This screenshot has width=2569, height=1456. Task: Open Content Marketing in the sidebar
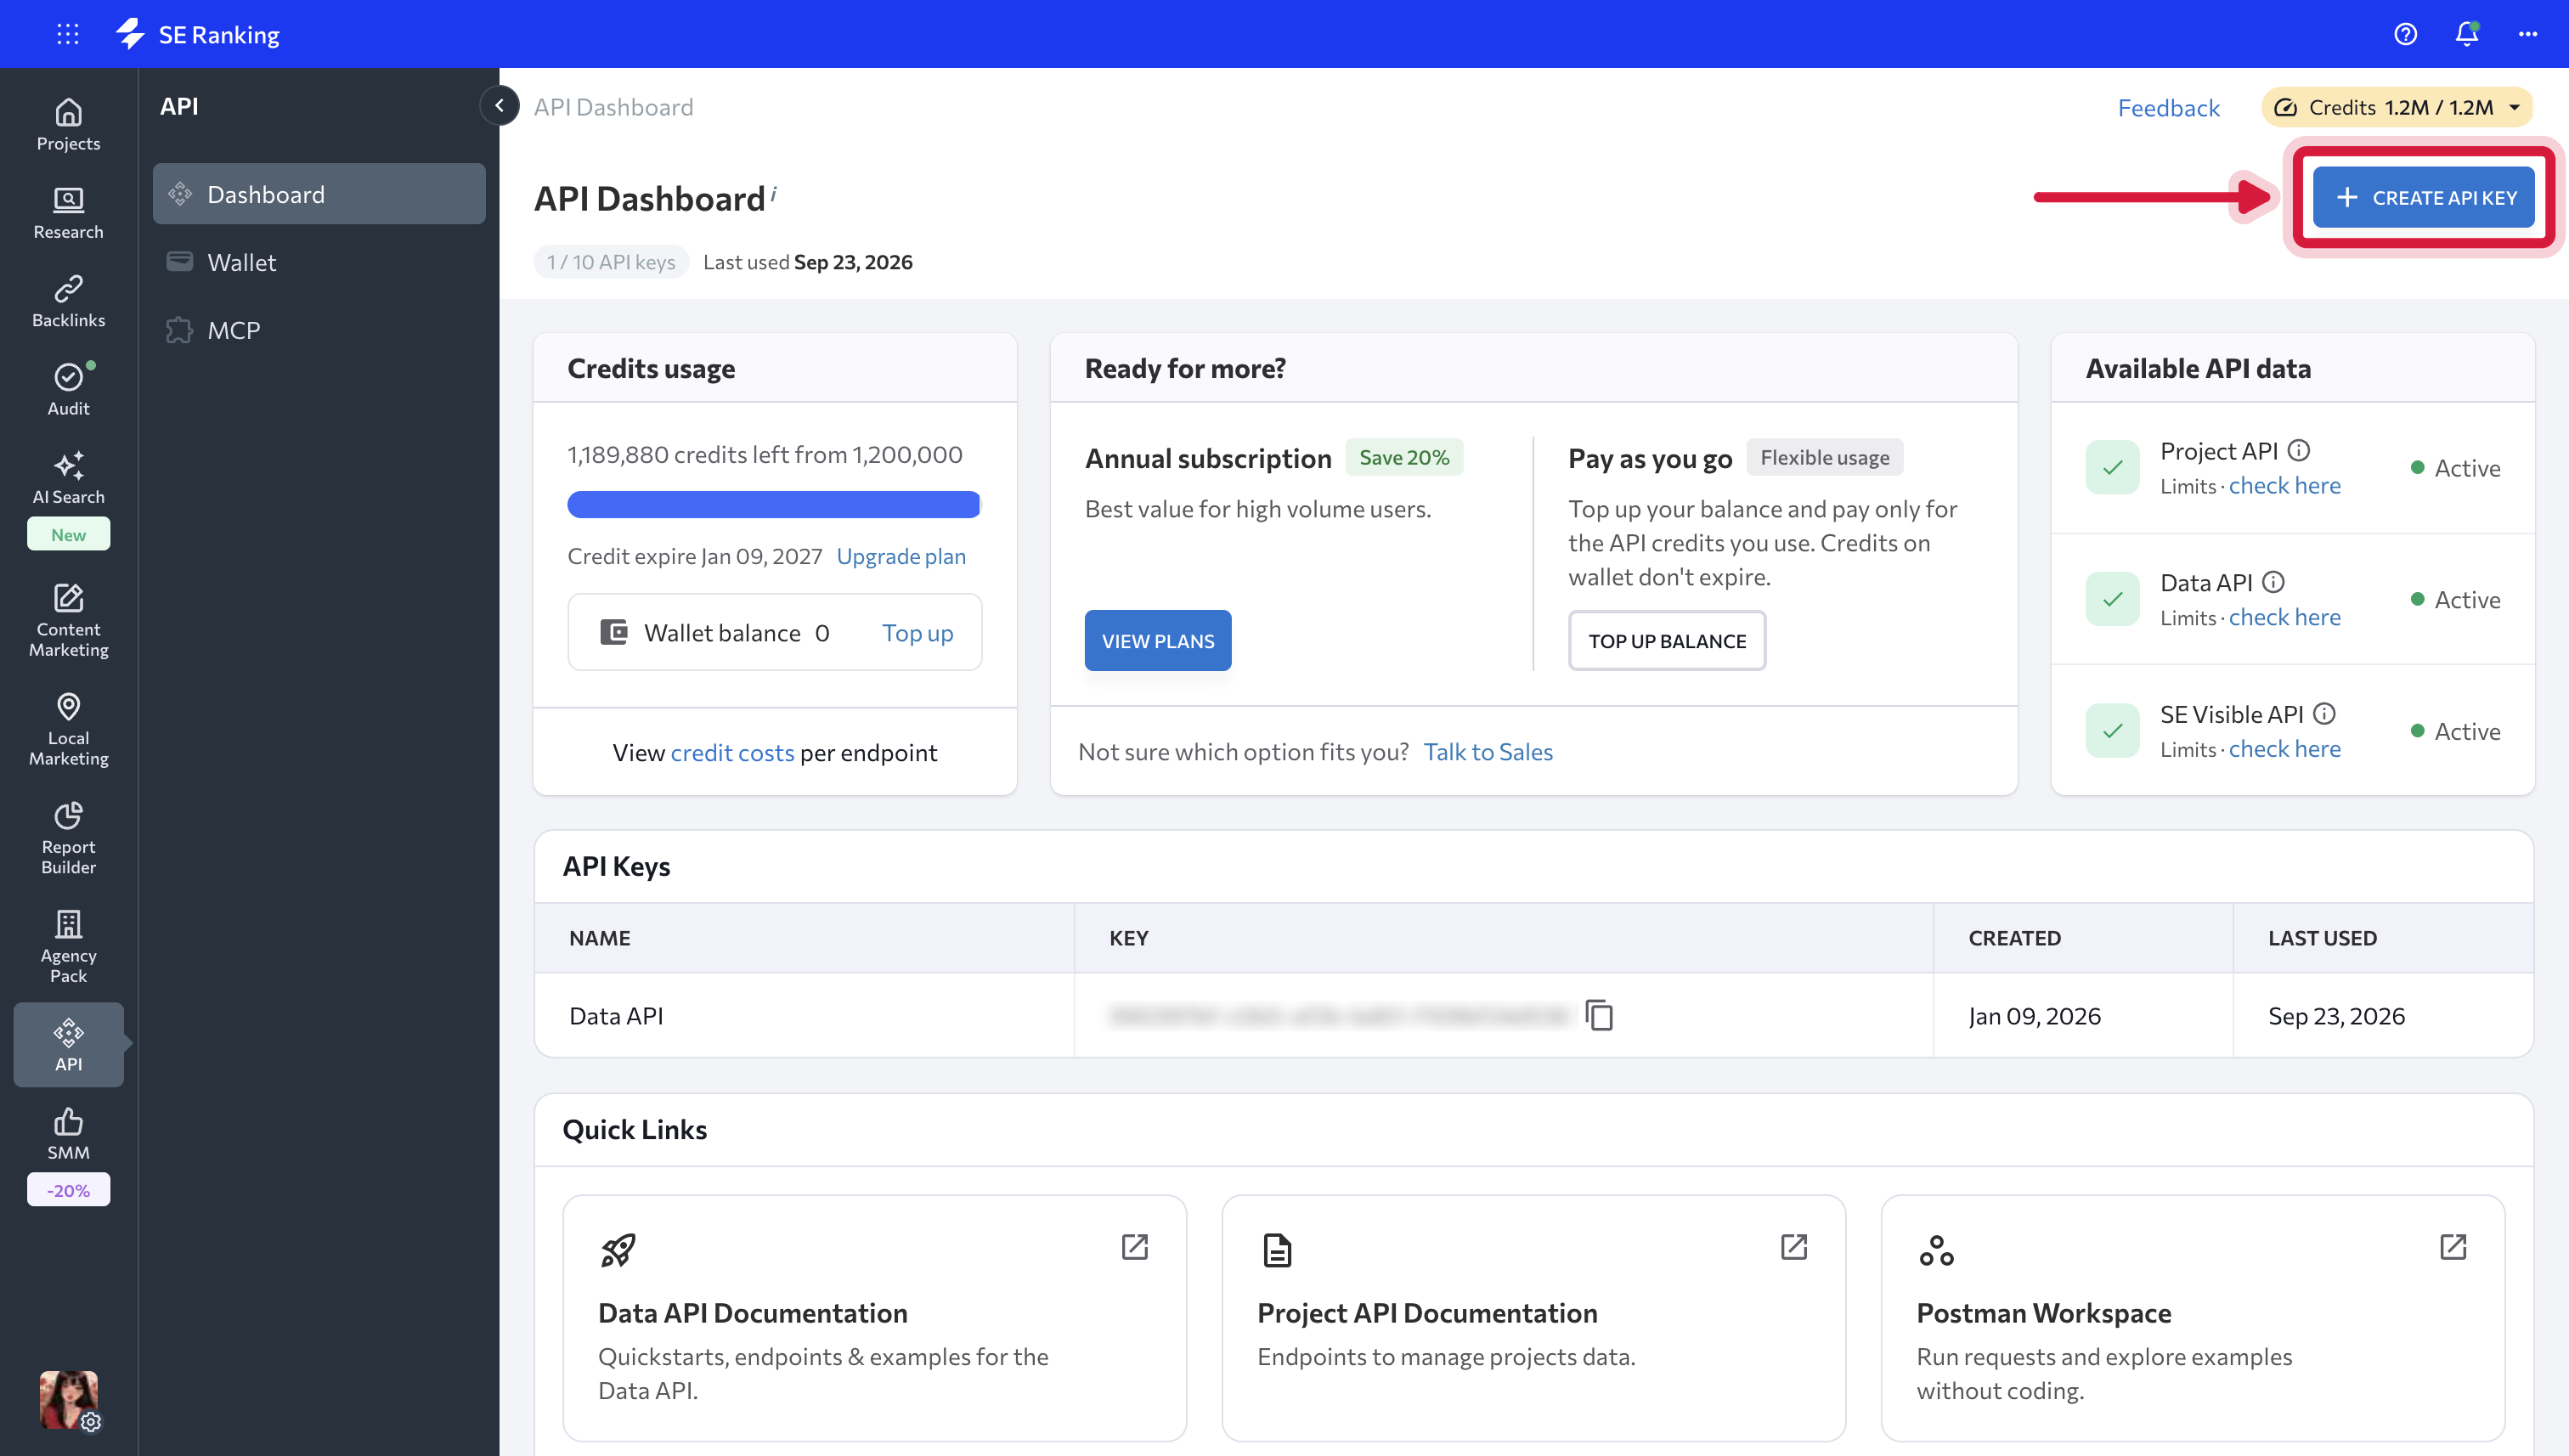68,620
